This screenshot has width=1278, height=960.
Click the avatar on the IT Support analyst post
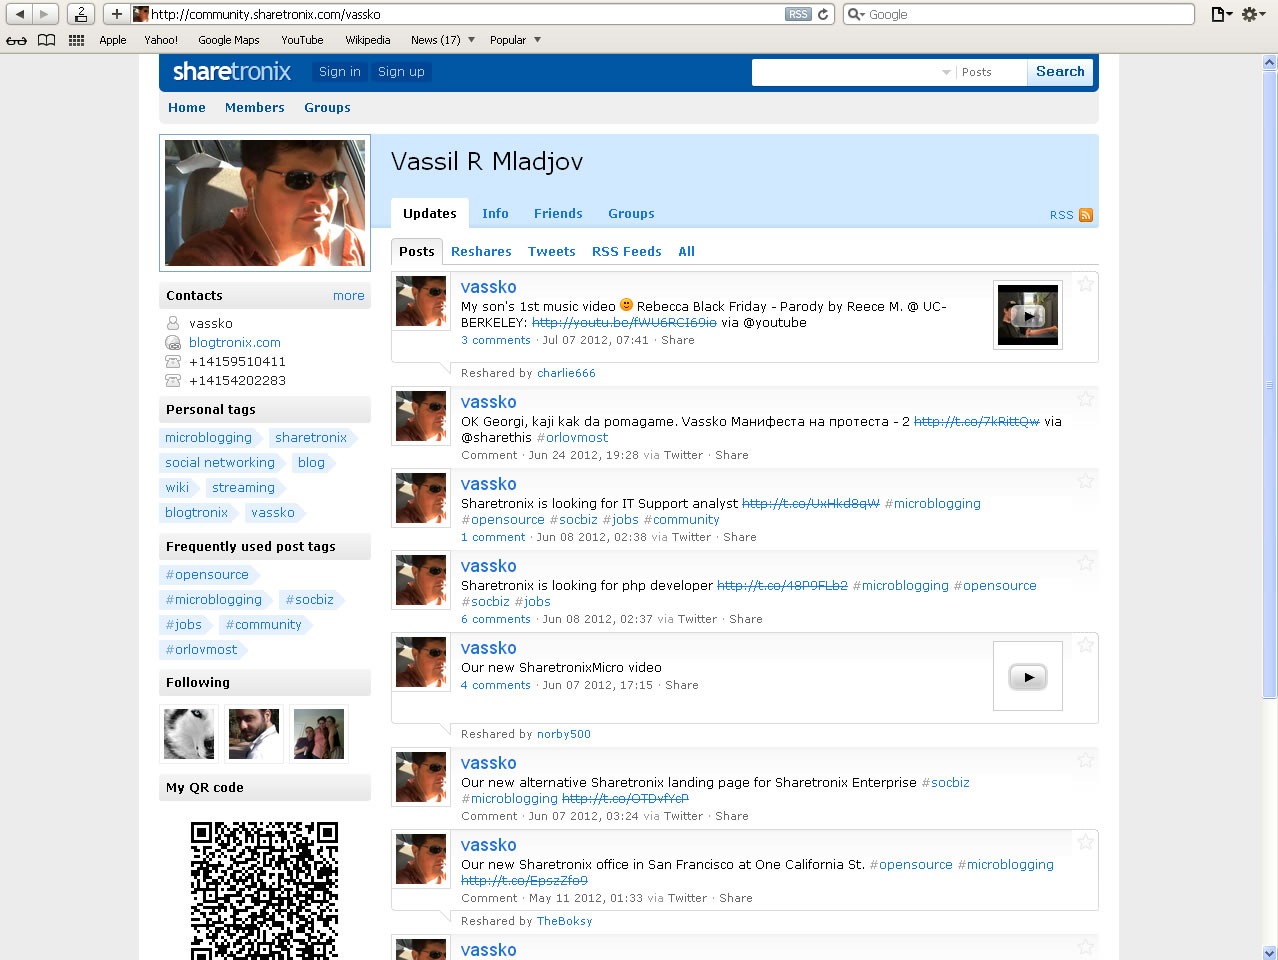click(421, 498)
